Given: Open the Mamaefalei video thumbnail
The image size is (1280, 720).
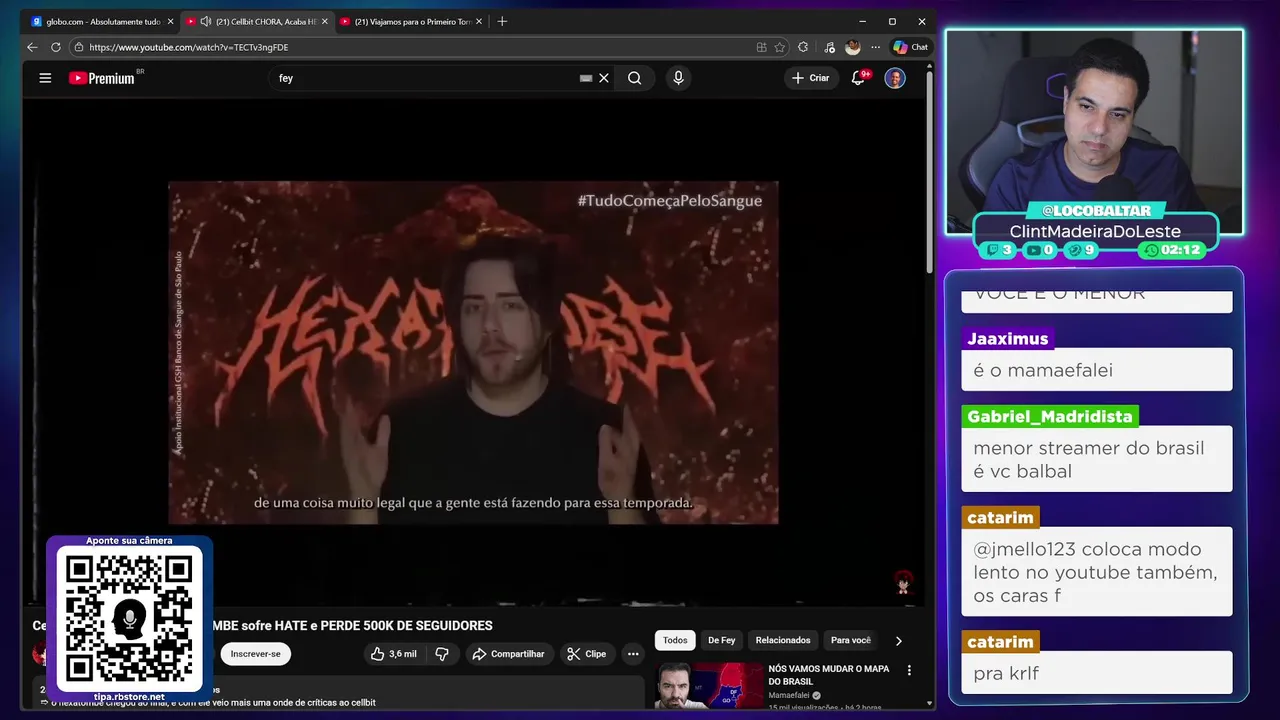Looking at the screenshot, I should [708, 686].
